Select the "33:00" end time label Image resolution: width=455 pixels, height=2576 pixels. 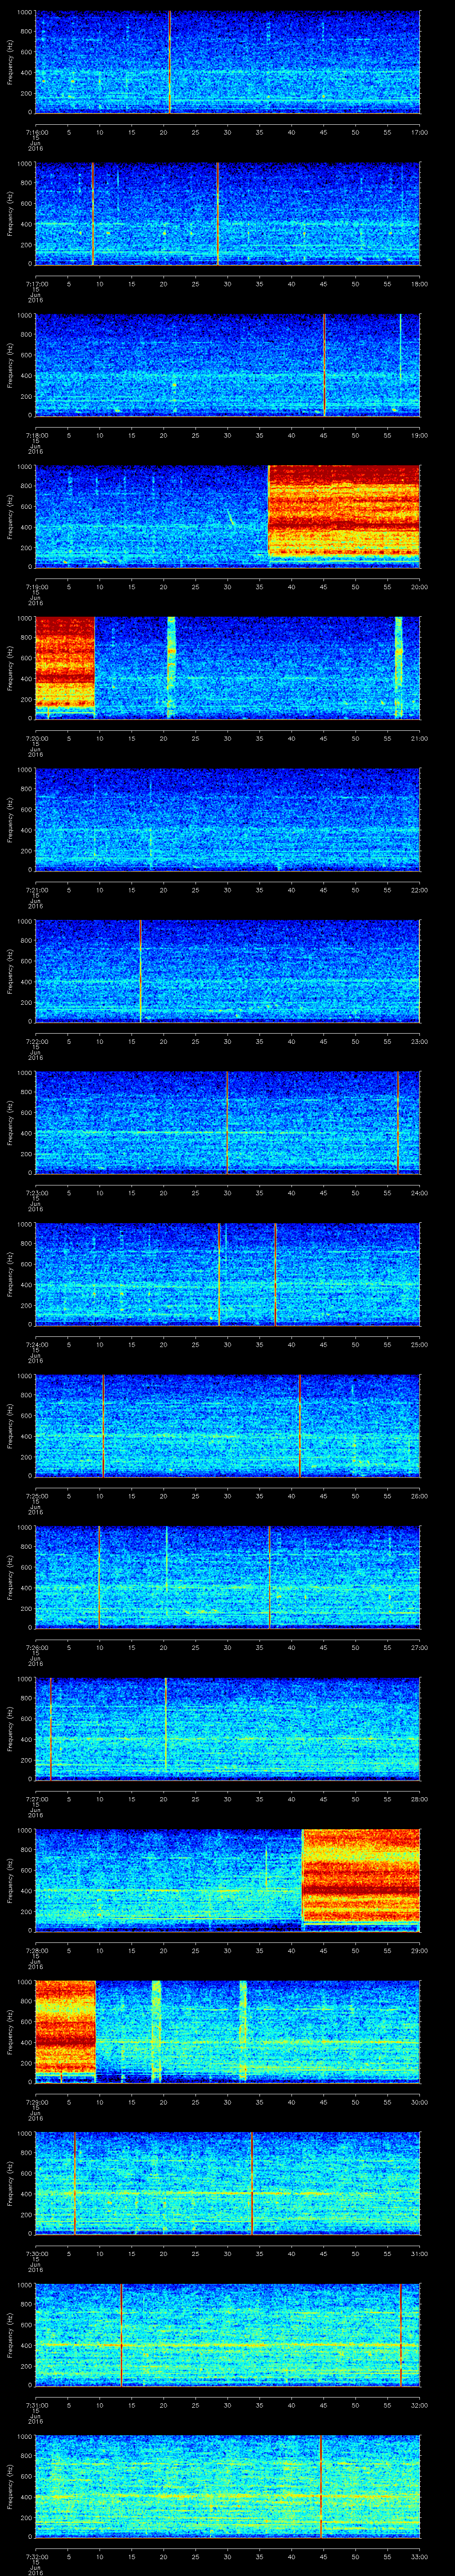pos(419,2556)
